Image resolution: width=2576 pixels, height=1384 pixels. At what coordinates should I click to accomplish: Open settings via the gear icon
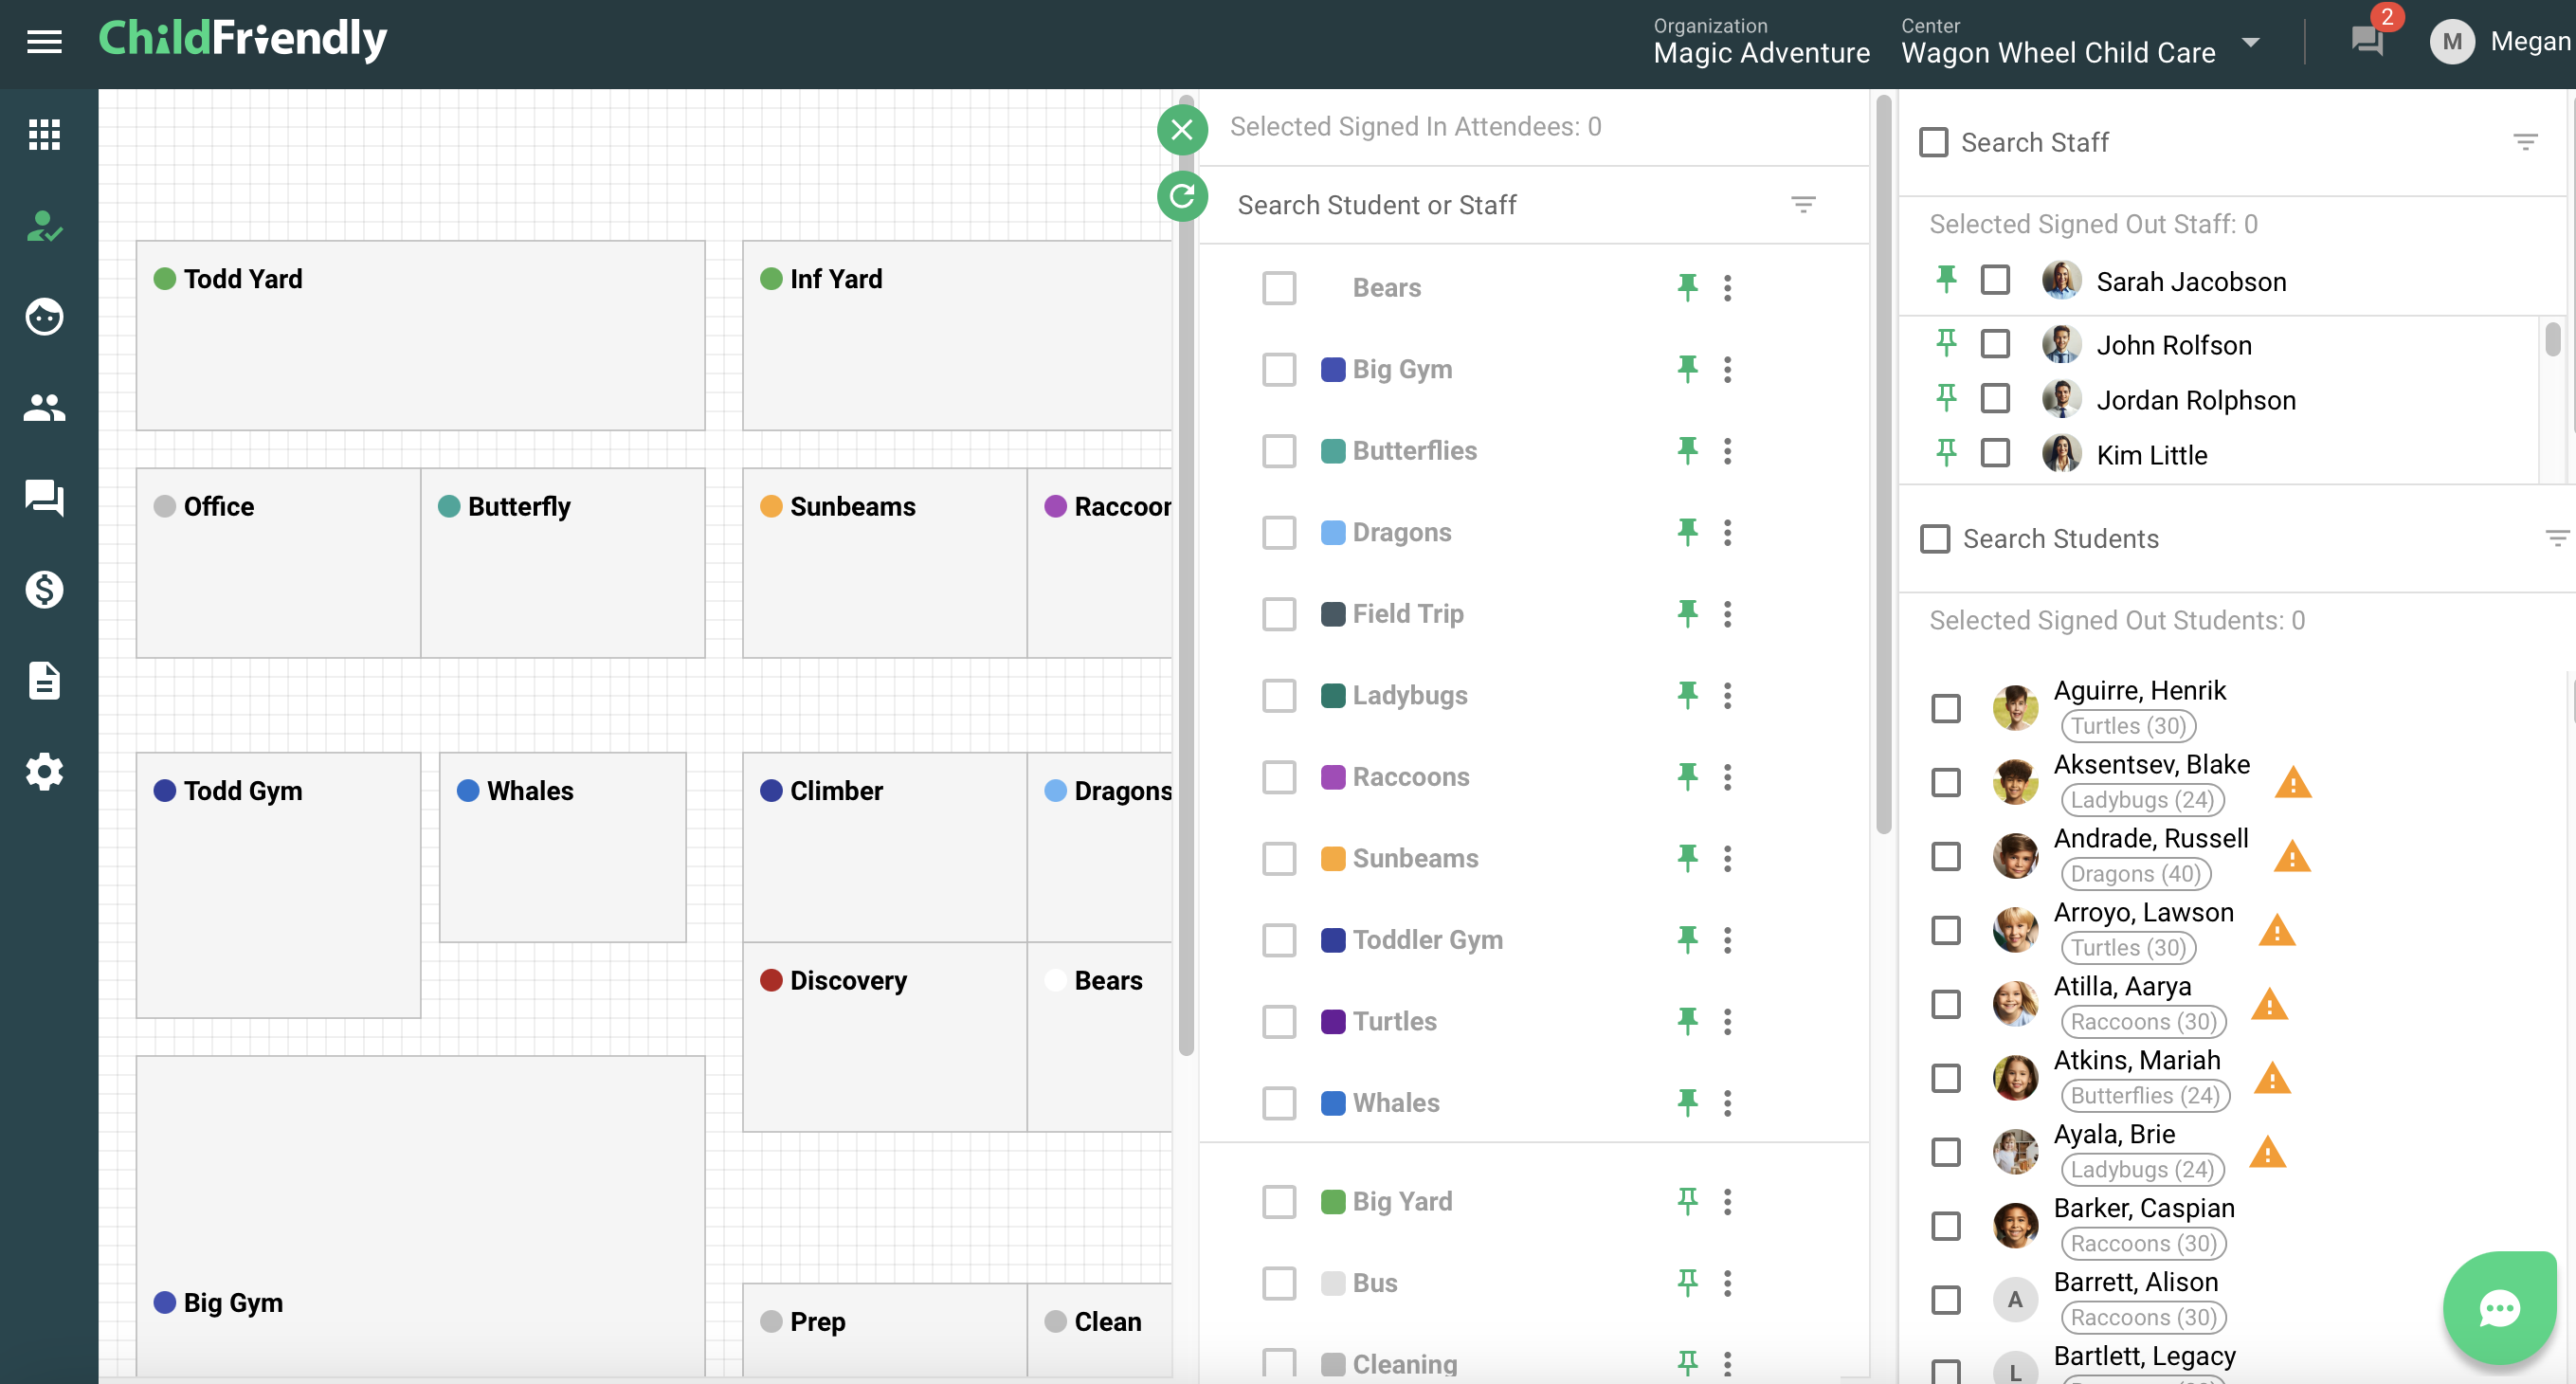tap(44, 771)
